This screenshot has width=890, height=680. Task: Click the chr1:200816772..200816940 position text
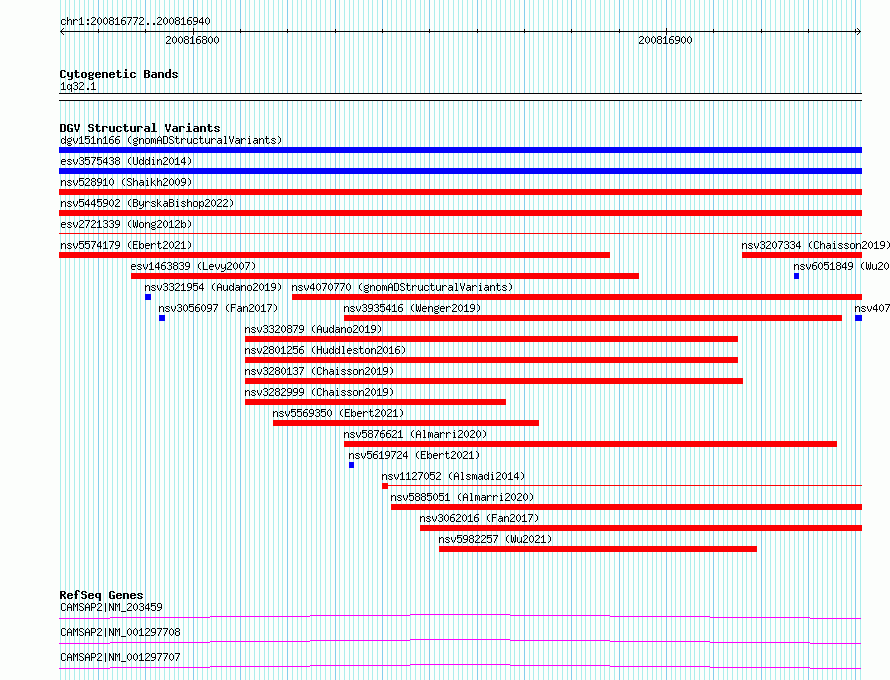(x=135, y=22)
